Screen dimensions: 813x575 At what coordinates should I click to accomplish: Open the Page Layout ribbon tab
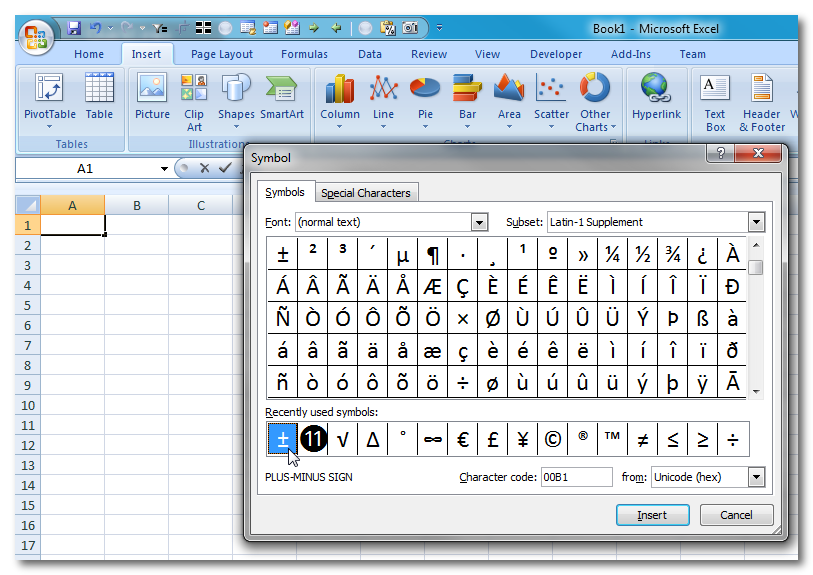221,55
